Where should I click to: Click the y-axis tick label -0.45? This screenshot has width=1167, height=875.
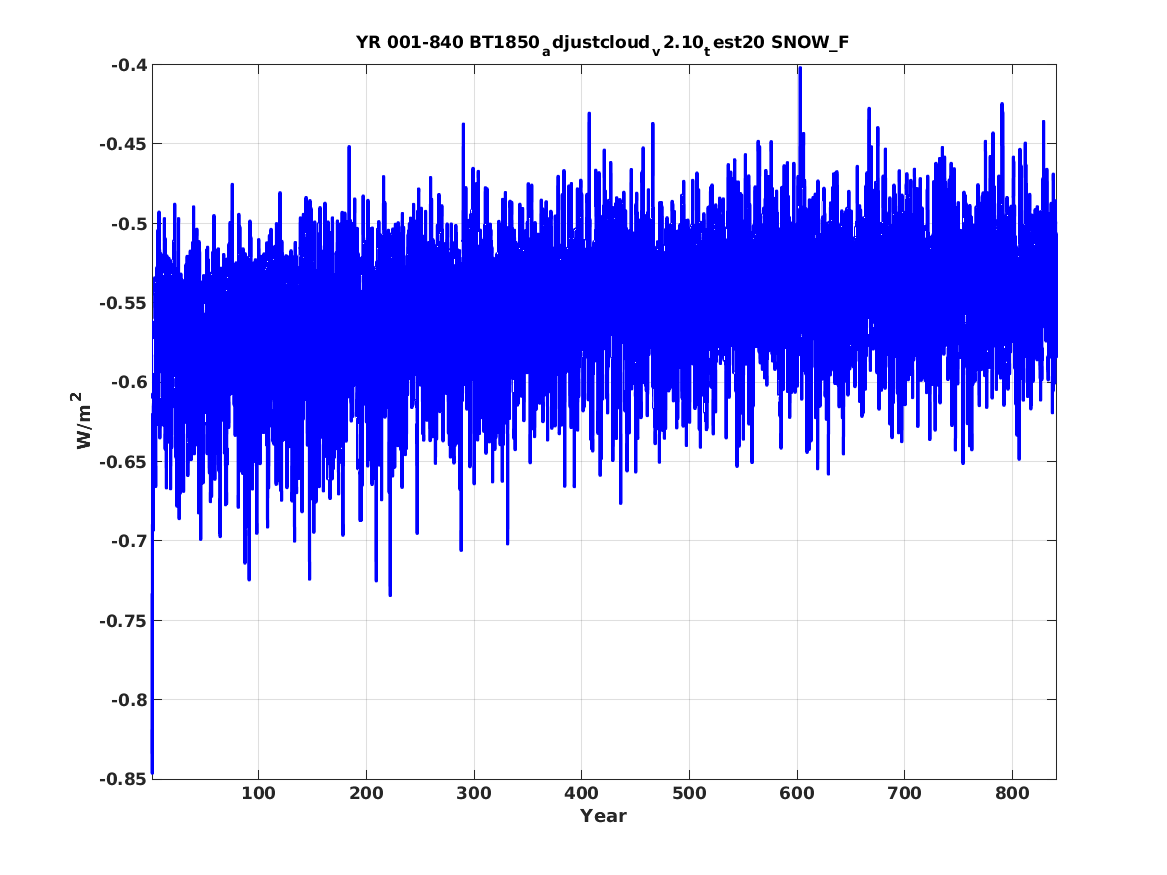123,144
